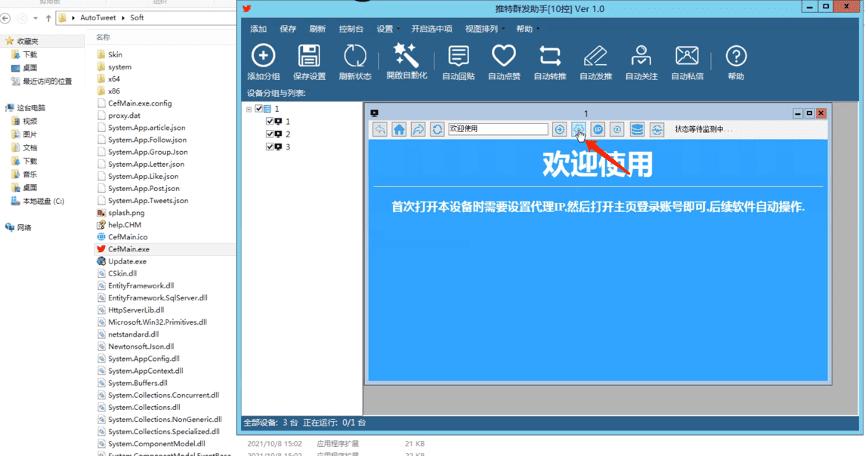866x456 pixels.
Task: Click the 添加 menu item
Action: pyautogui.click(x=258, y=29)
